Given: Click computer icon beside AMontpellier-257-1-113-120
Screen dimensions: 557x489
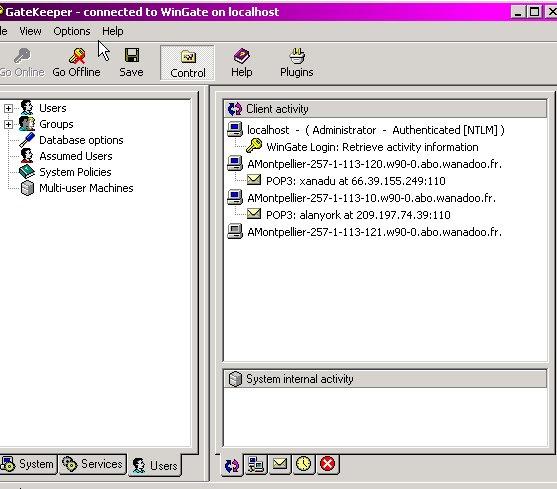Looking at the screenshot, I should point(235,163).
